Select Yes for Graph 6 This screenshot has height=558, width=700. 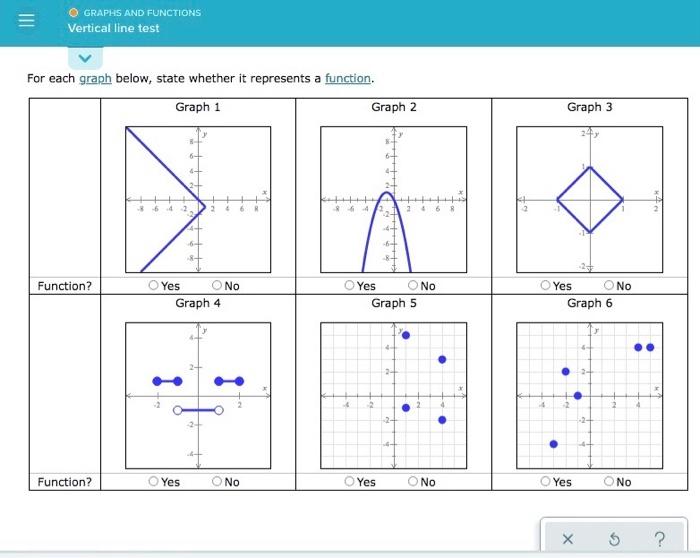tap(546, 481)
